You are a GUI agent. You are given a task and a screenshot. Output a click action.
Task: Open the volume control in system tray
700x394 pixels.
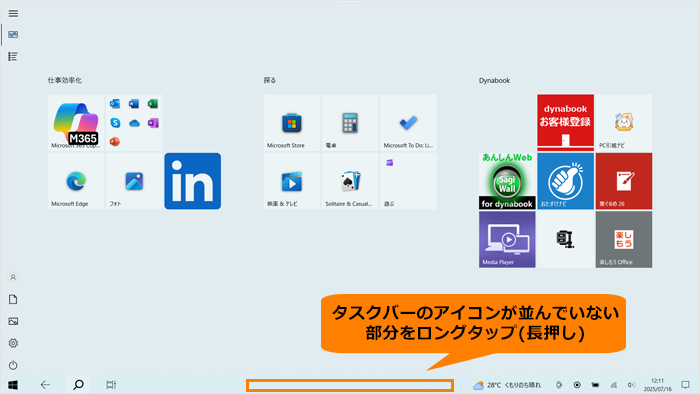tap(631, 385)
